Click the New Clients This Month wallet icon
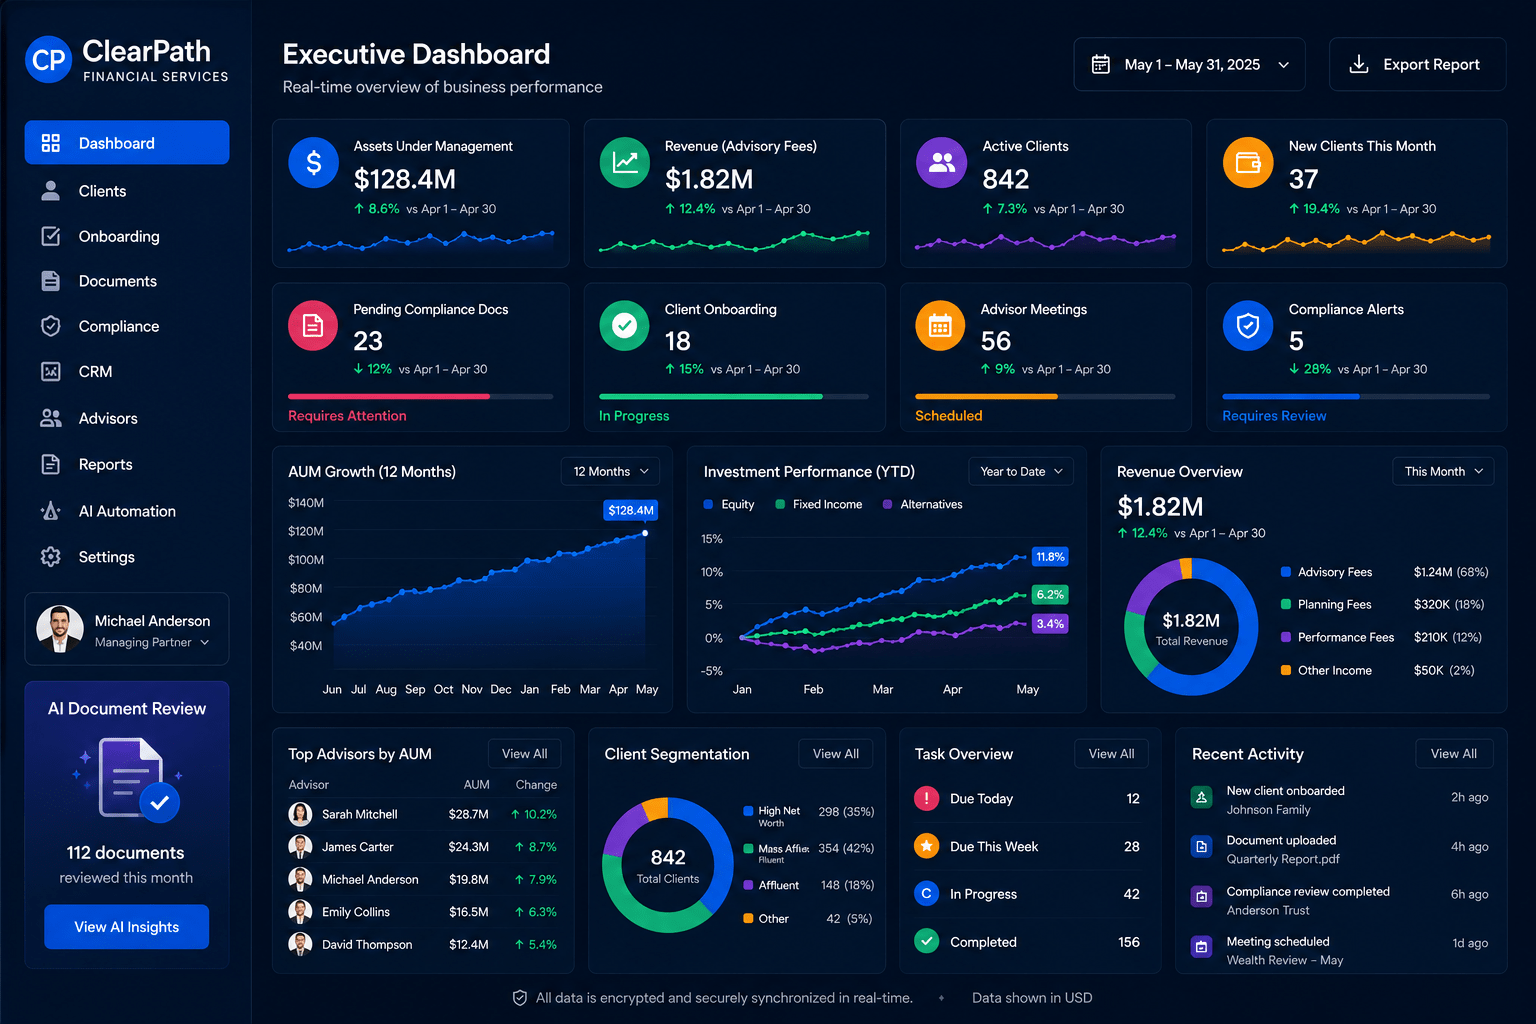 click(1248, 163)
